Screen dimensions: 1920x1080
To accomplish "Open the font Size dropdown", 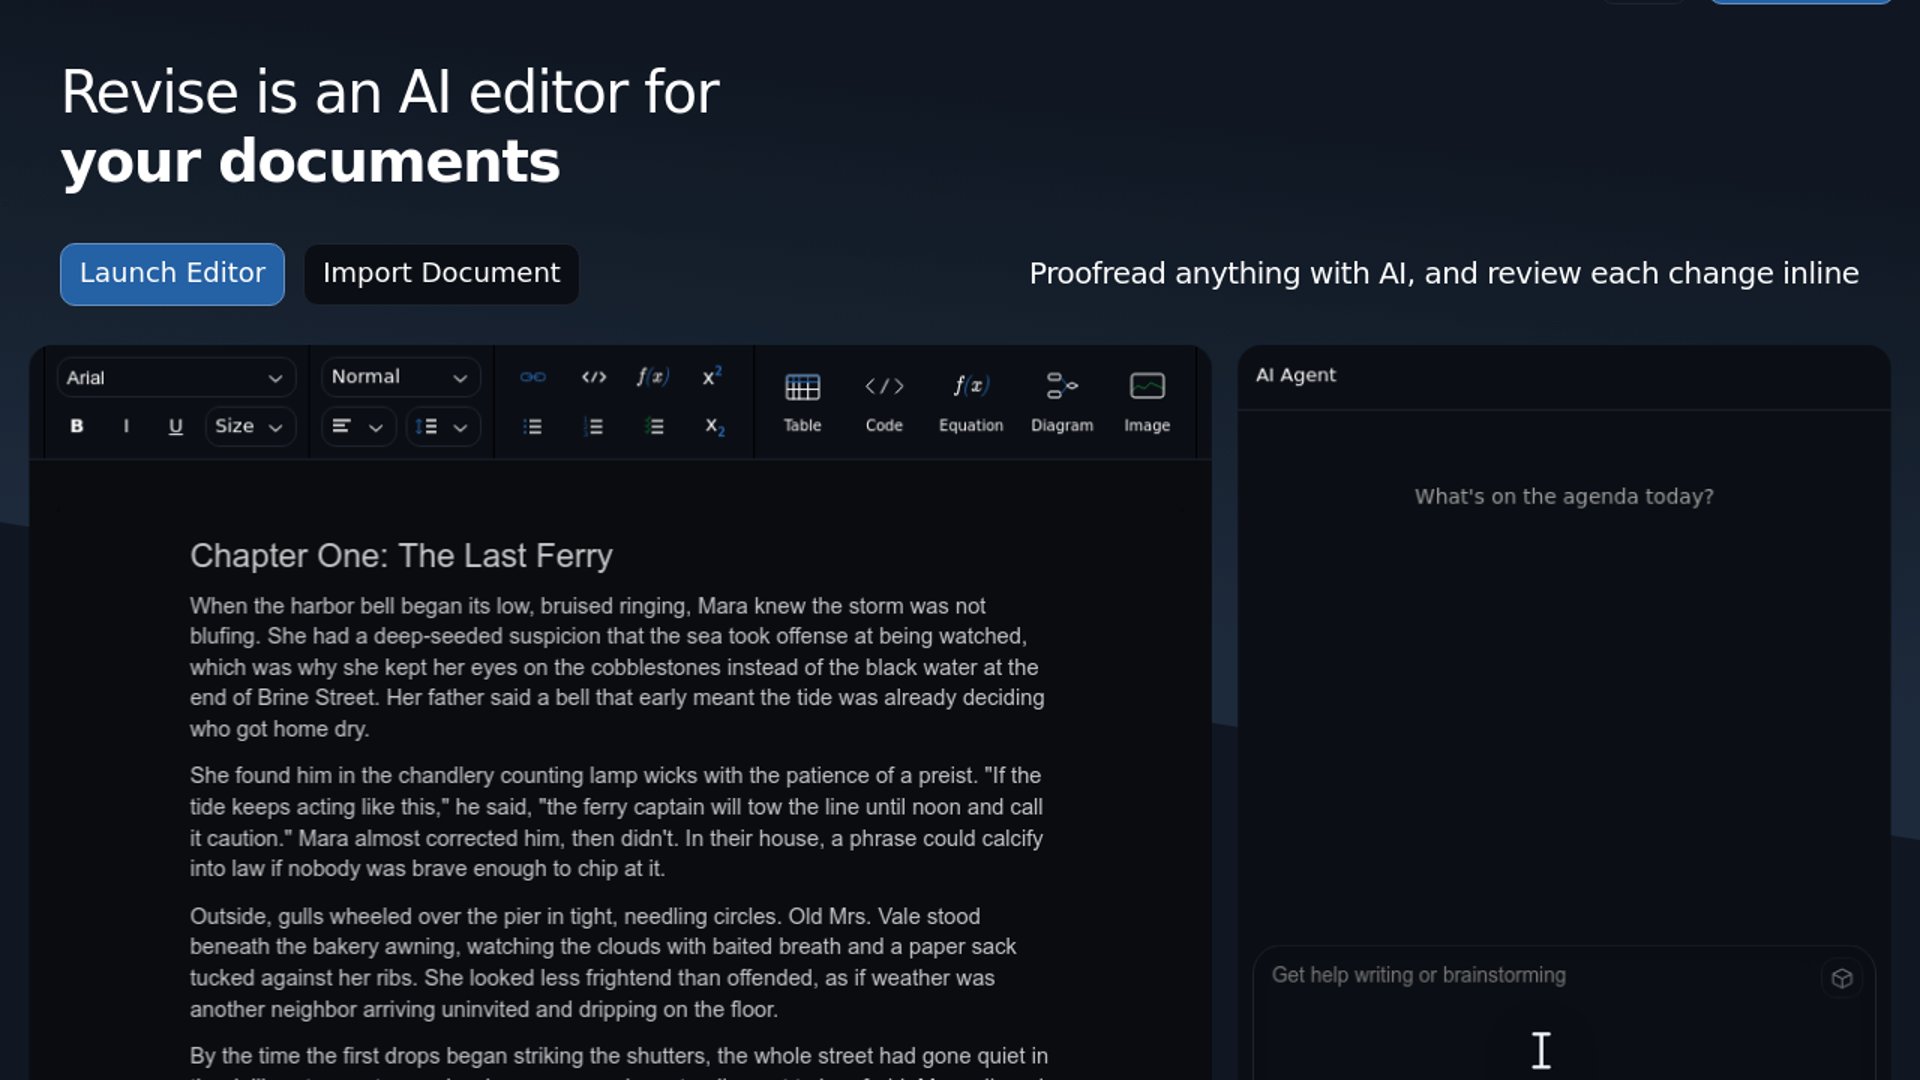I will [249, 426].
